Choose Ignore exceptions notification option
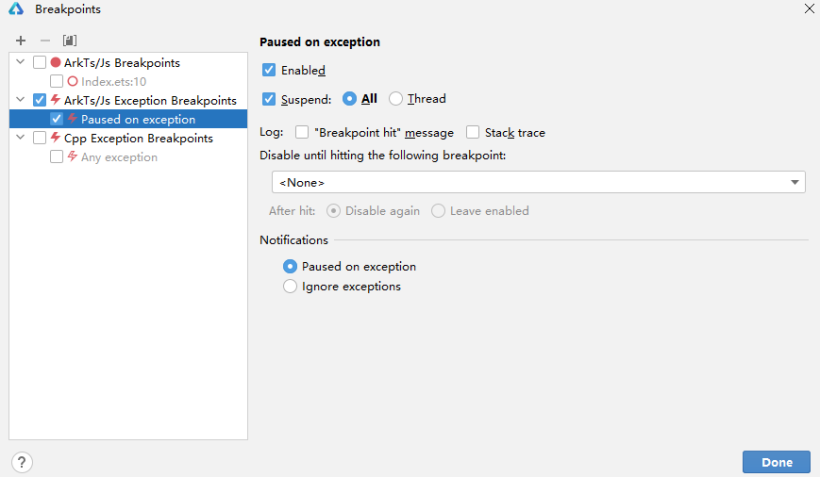Screen dimensions: 820x477 tap(290, 286)
